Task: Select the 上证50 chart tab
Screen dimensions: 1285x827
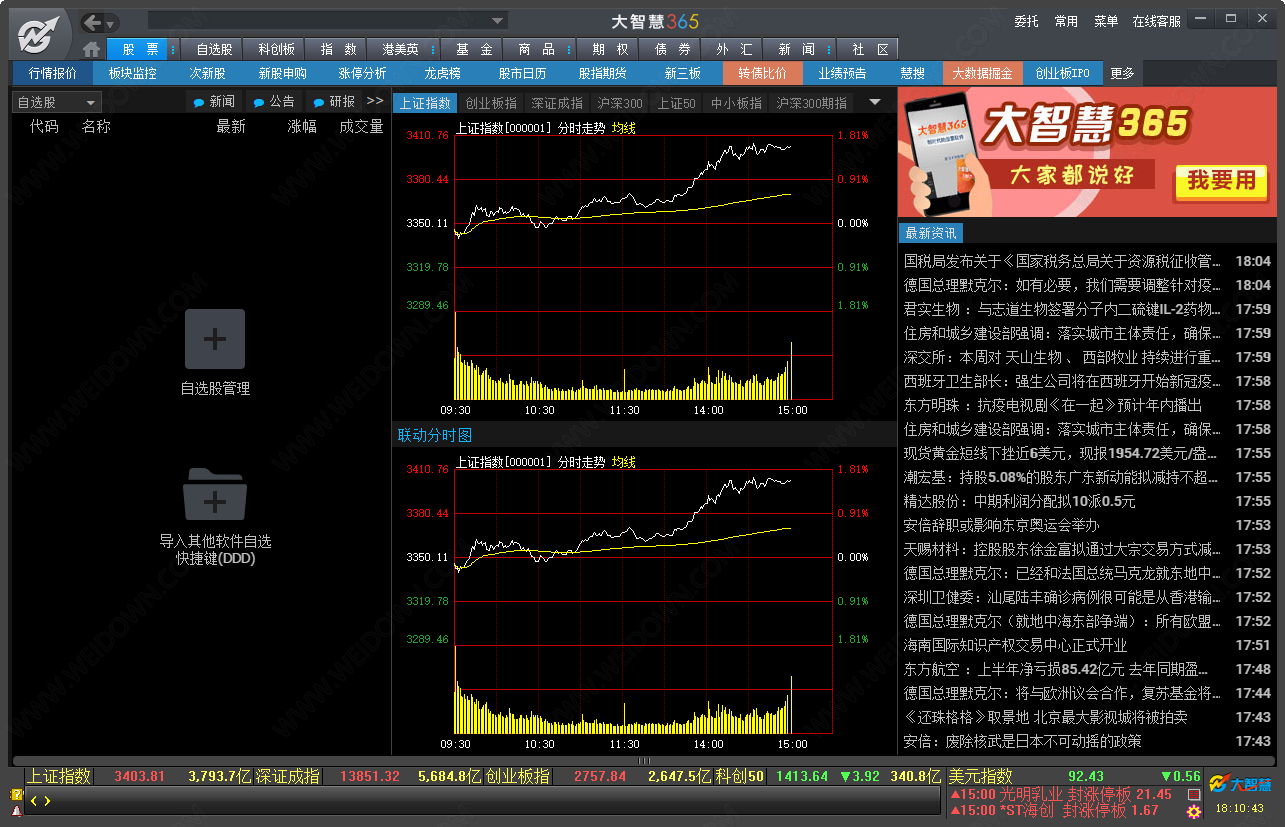Action: tap(676, 103)
